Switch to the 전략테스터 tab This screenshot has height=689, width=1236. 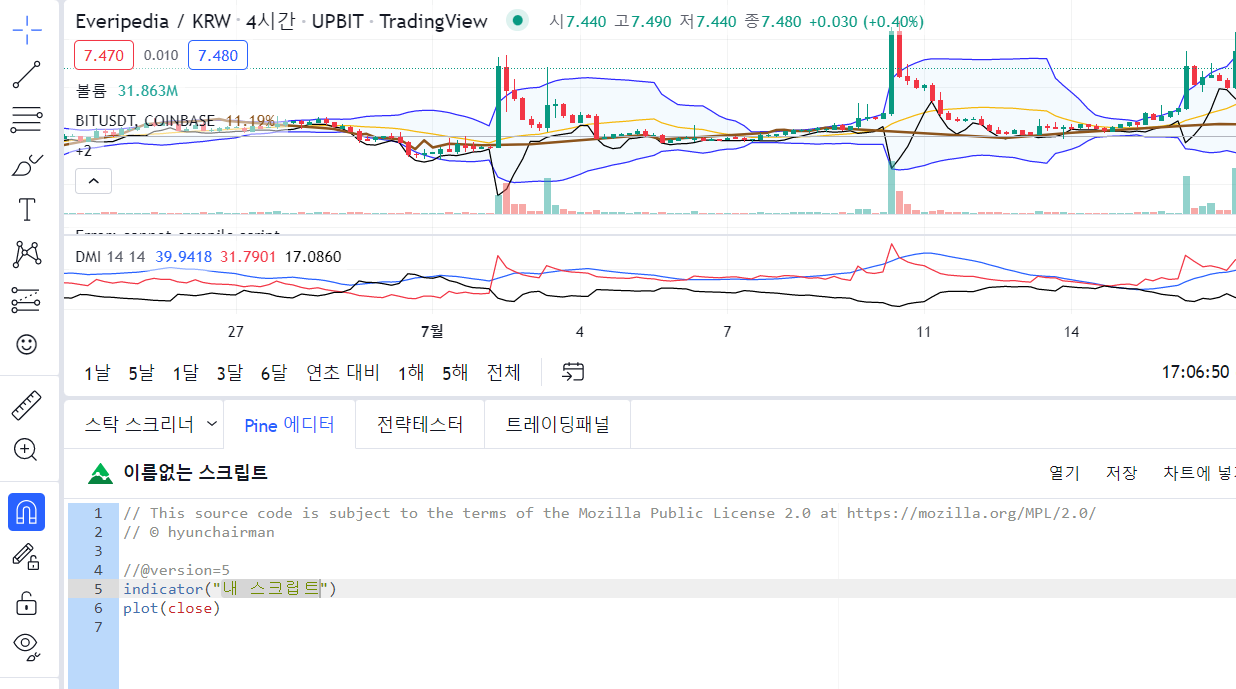[x=420, y=424]
